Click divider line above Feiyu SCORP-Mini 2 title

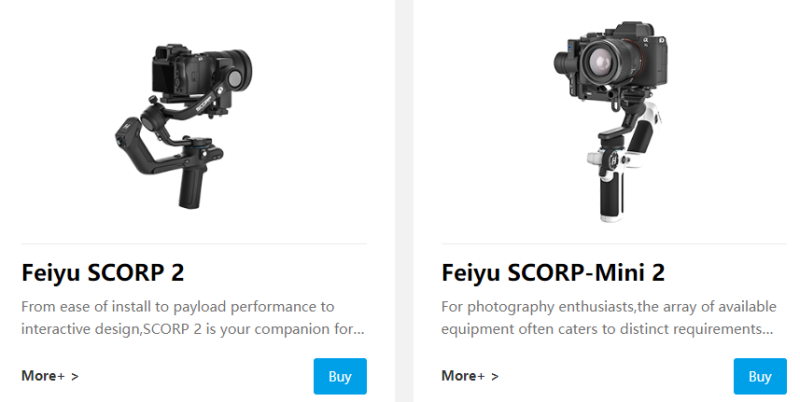pos(613,243)
